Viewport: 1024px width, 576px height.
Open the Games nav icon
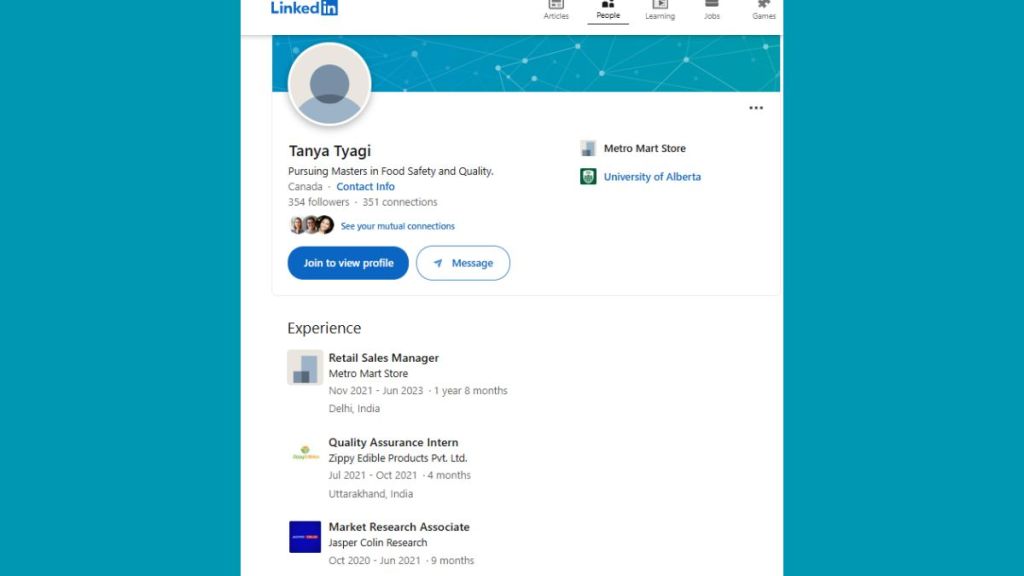(764, 9)
